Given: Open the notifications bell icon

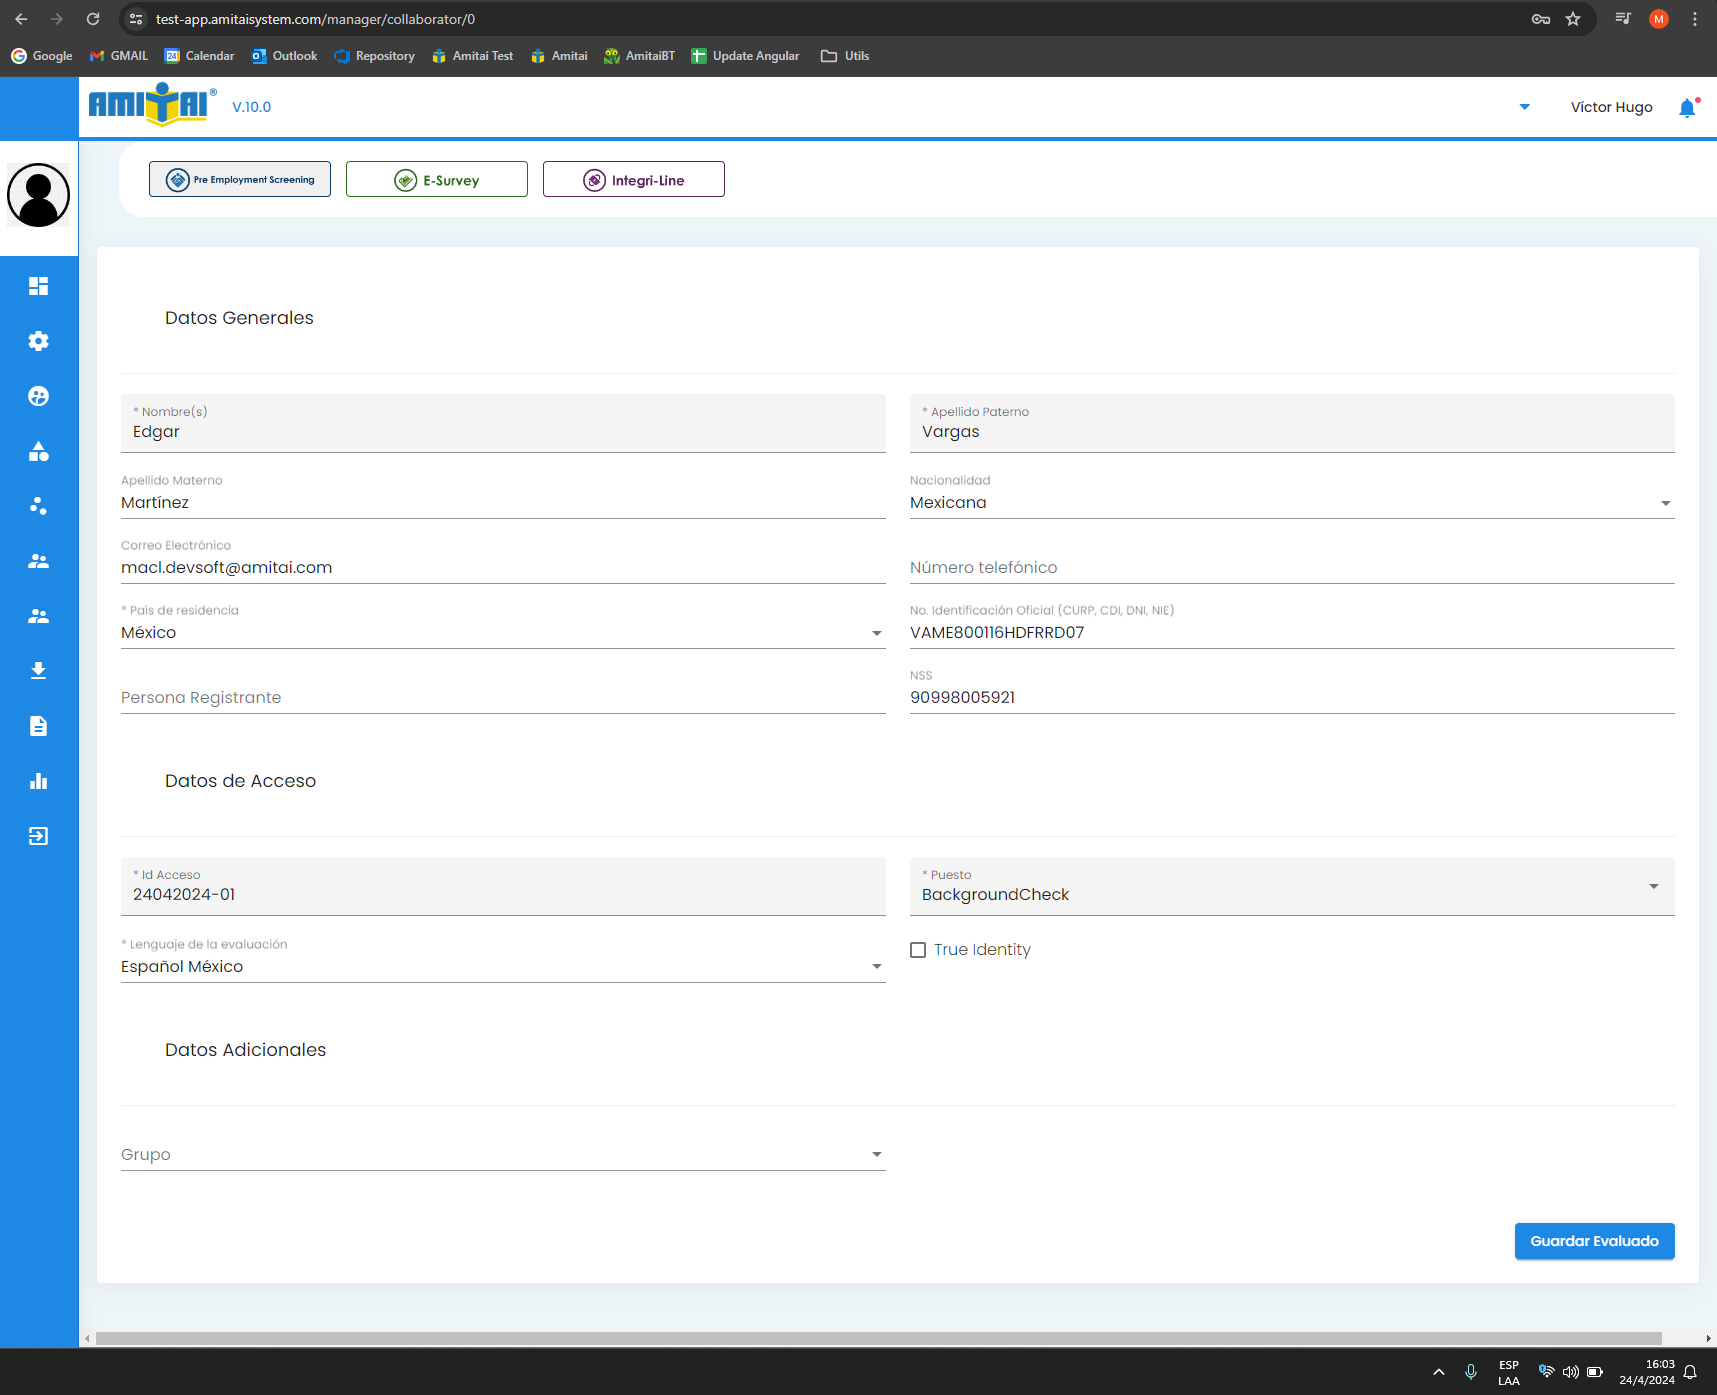Looking at the screenshot, I should [1687, 108].
